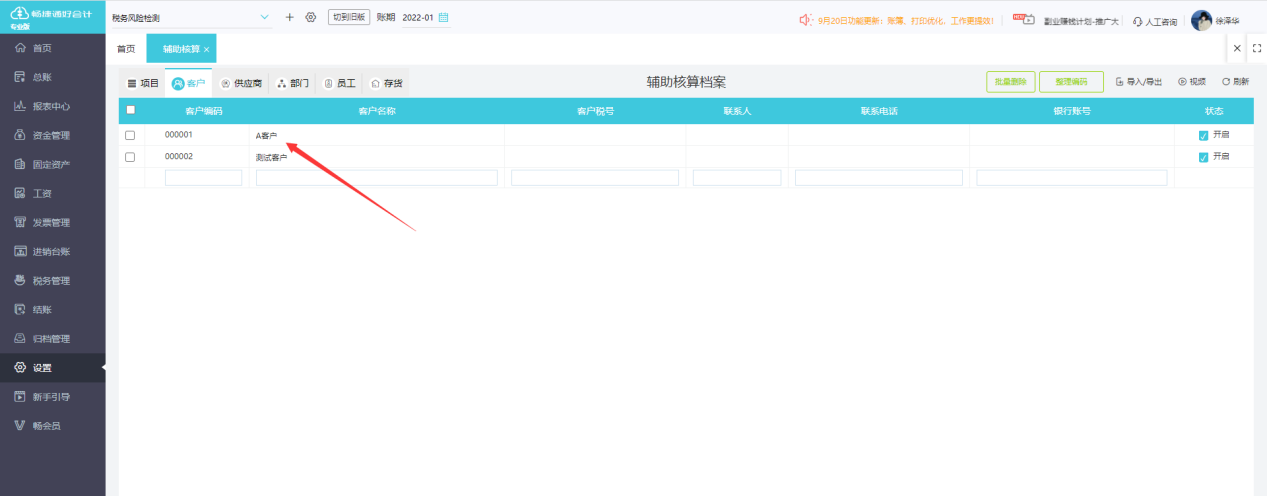
Task: Check the row checkbox for 000001
Action: click(130, 135)
